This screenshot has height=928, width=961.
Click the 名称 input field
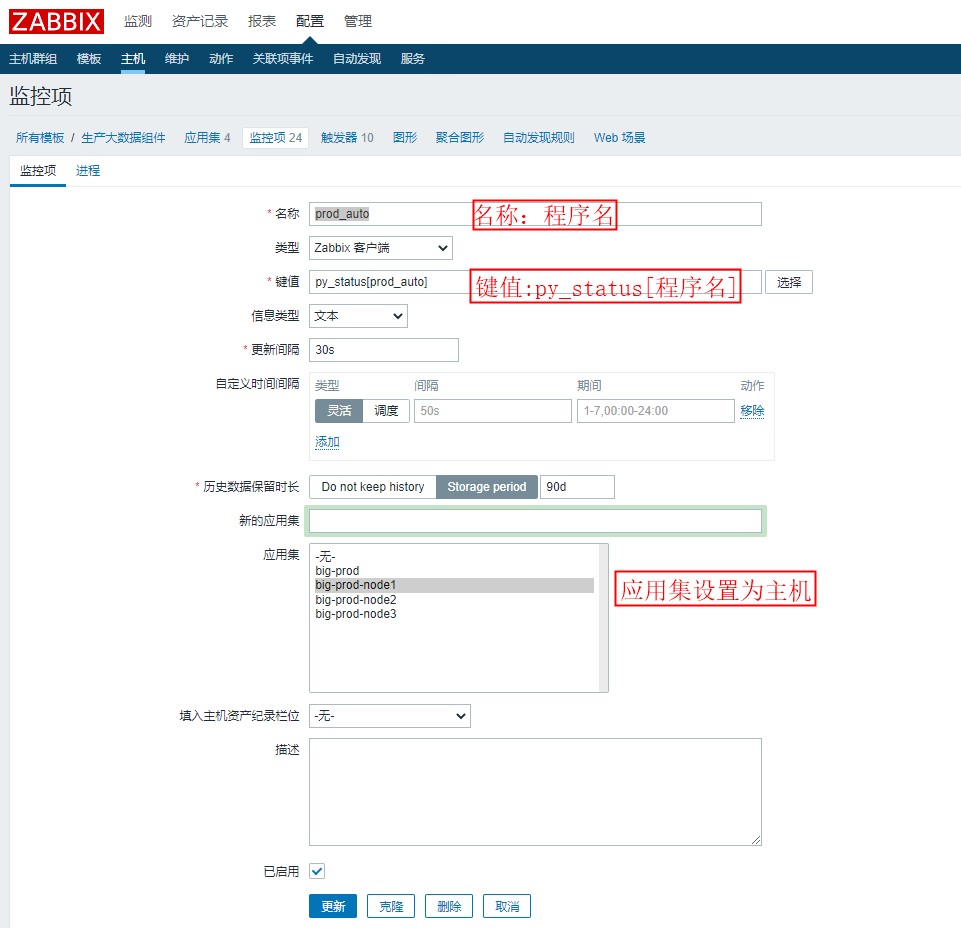pos(535,214)
